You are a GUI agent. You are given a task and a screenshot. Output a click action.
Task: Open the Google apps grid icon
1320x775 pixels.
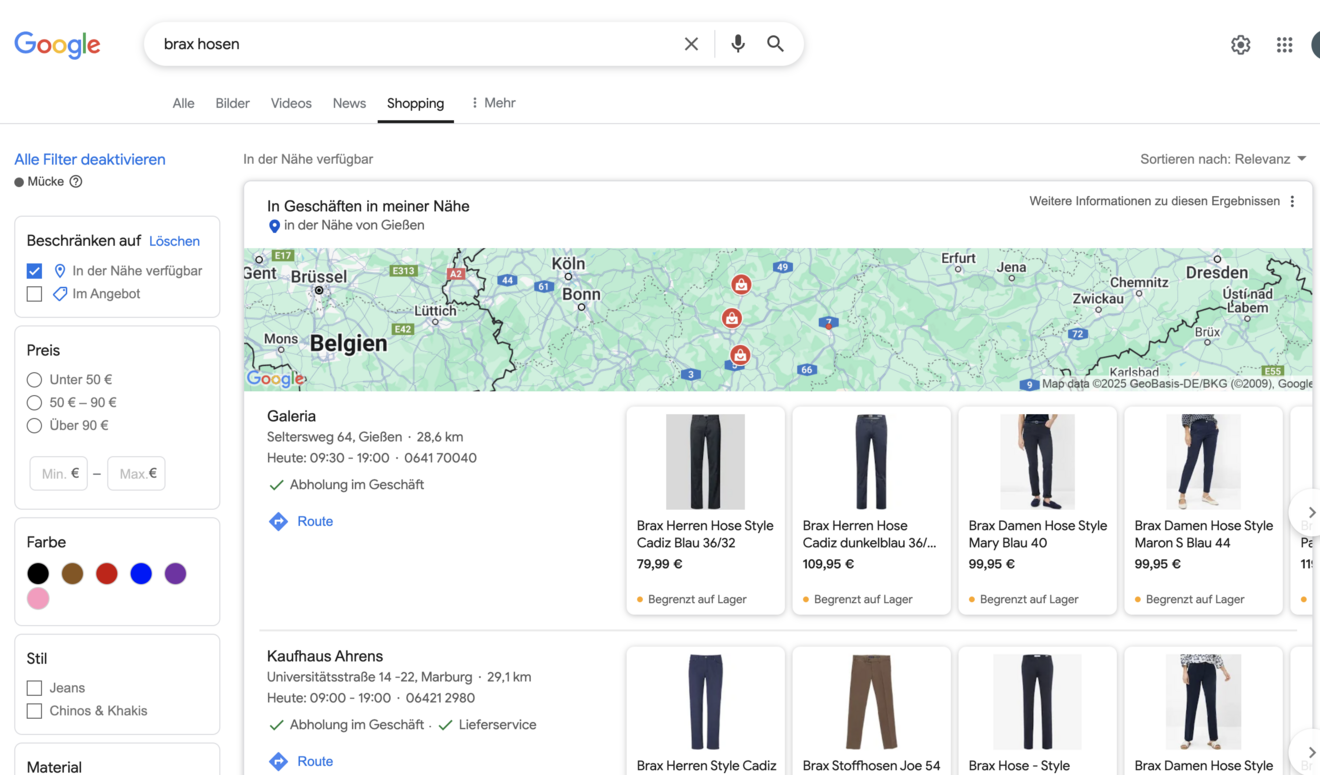(1284, 45)
